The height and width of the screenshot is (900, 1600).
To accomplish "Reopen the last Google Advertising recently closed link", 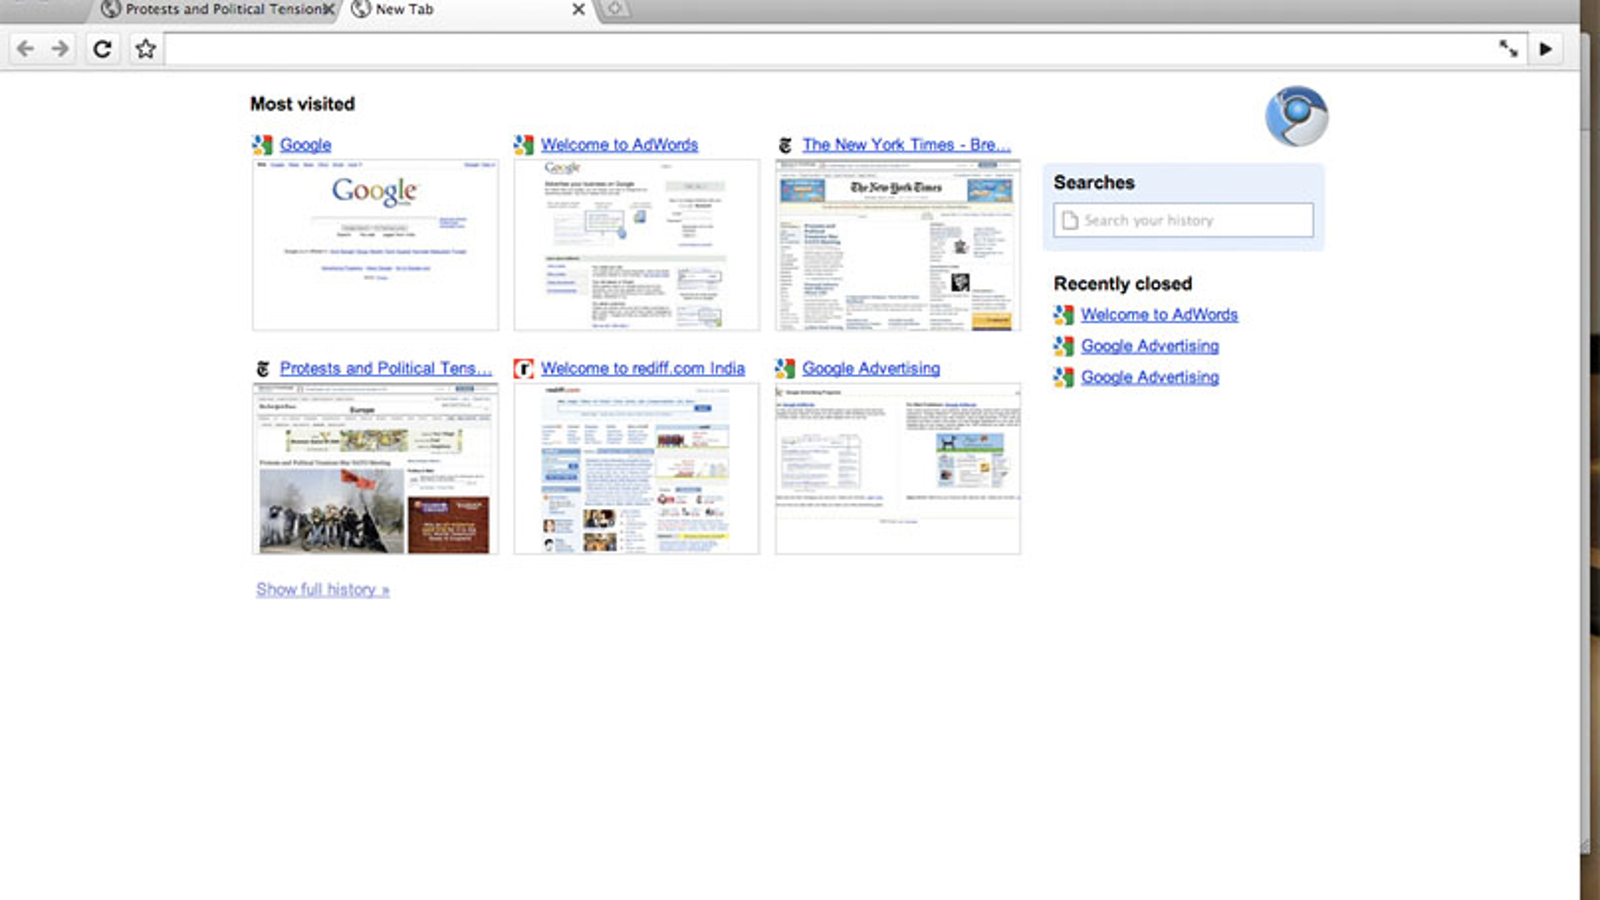I will click(1150, 377).
